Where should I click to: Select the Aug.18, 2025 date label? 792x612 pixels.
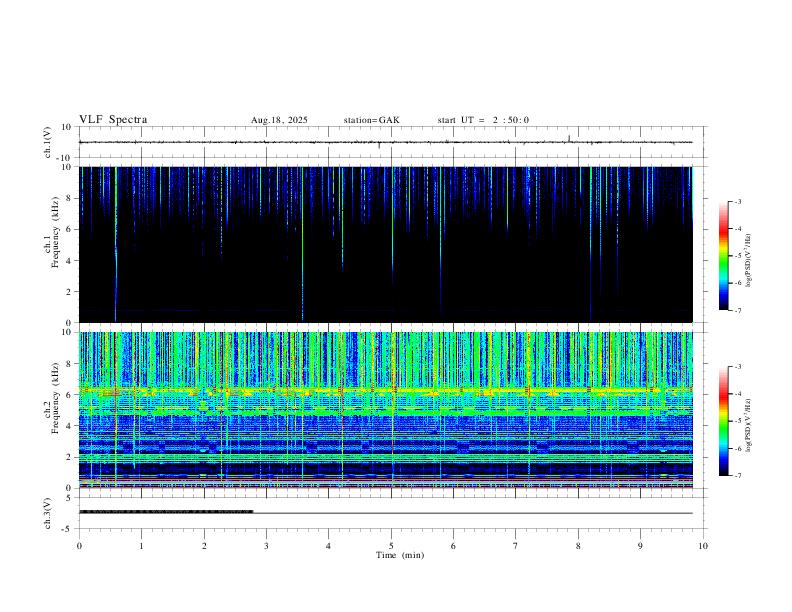coord(279,120)
